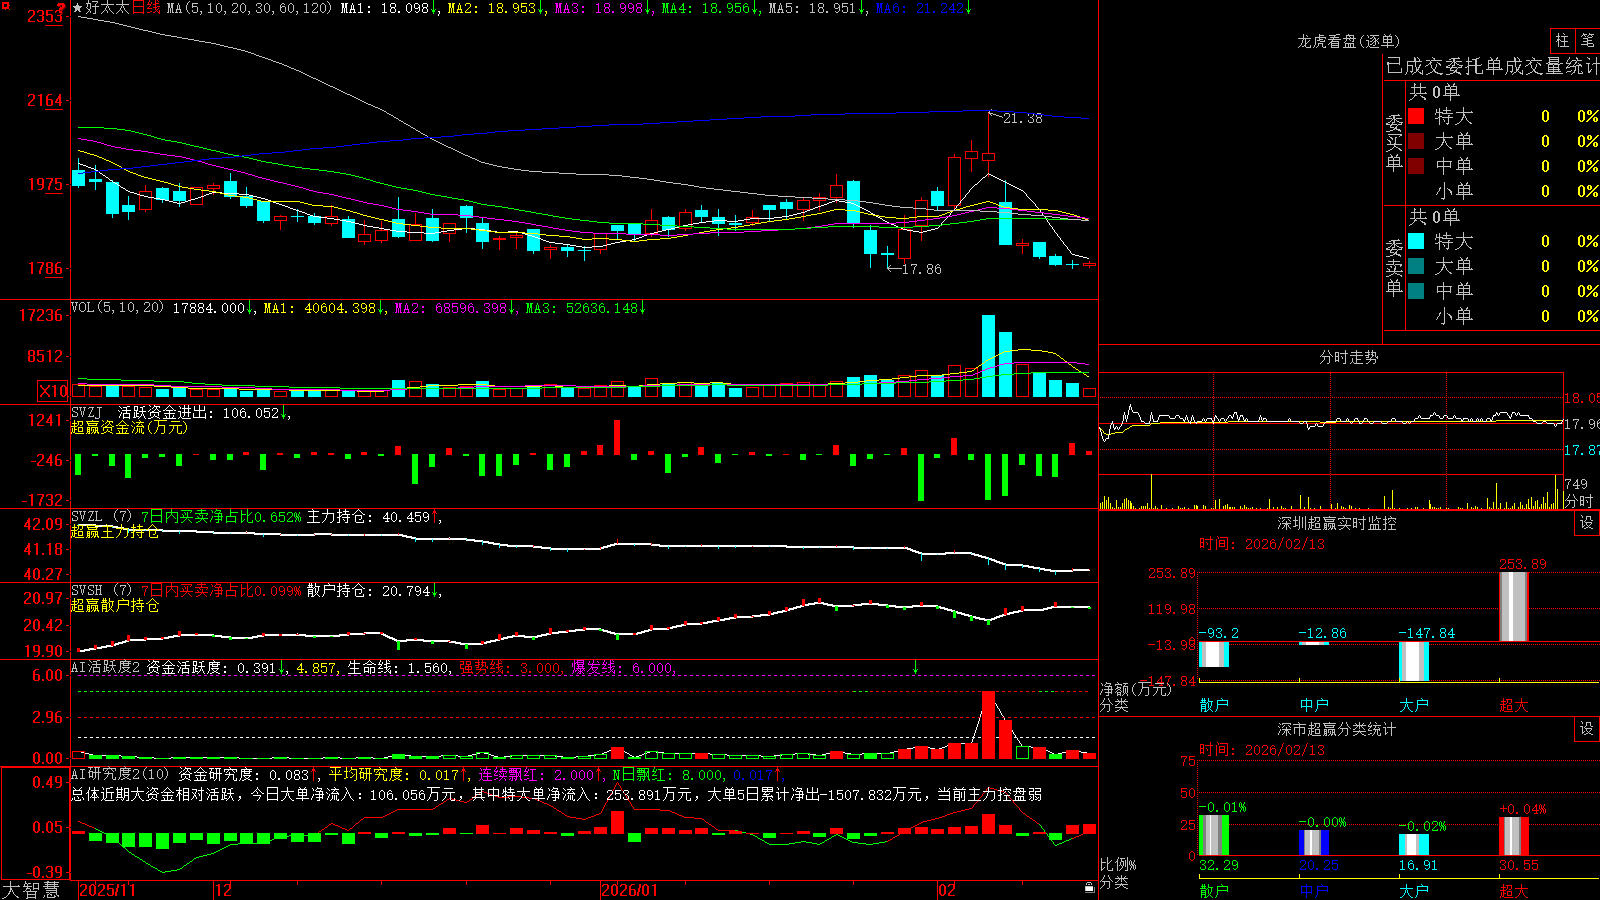The width and height of the screenshot is (1600, 900).
Task: Click the 中户 bar in 深市超赢分类统计
Action: tap(1314, 842)
